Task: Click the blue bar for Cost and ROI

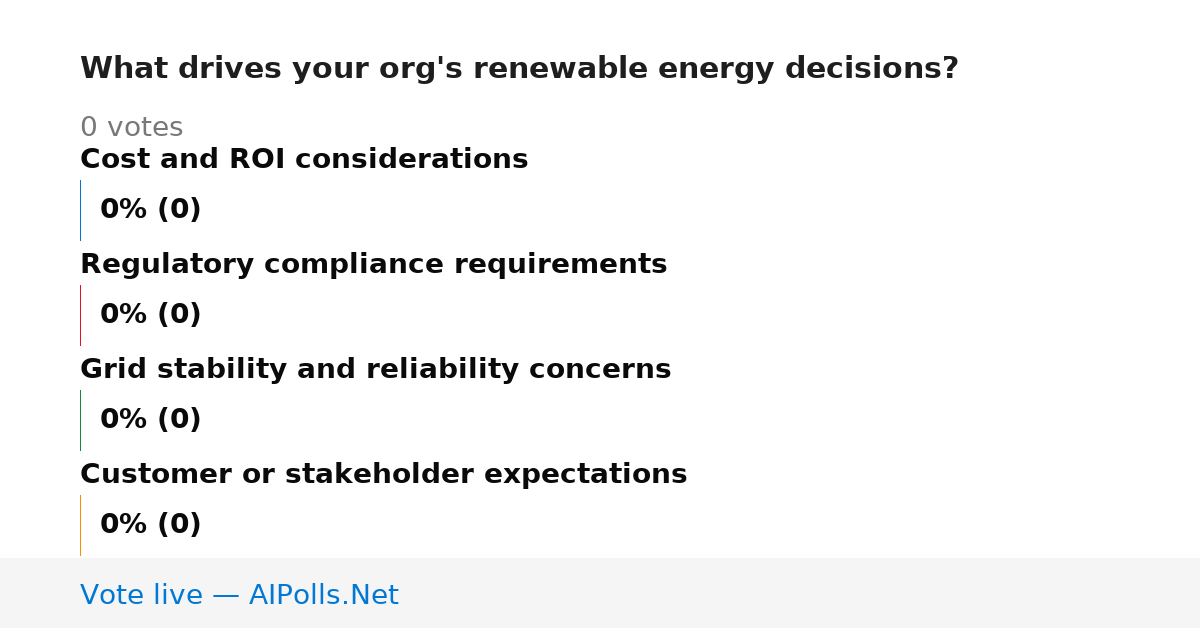Action: click(x=80, y=210)
